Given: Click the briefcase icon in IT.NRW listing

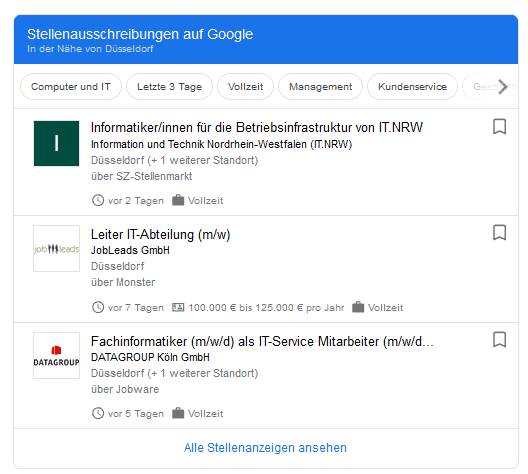Looking at the screenshot, I should tap(178, 200).
